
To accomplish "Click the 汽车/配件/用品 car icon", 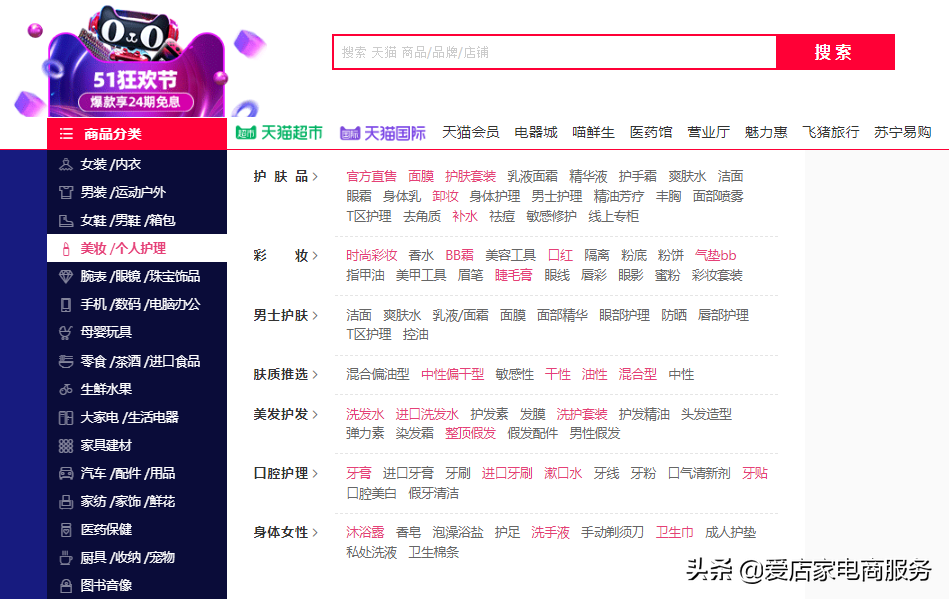I will (65, 474).
